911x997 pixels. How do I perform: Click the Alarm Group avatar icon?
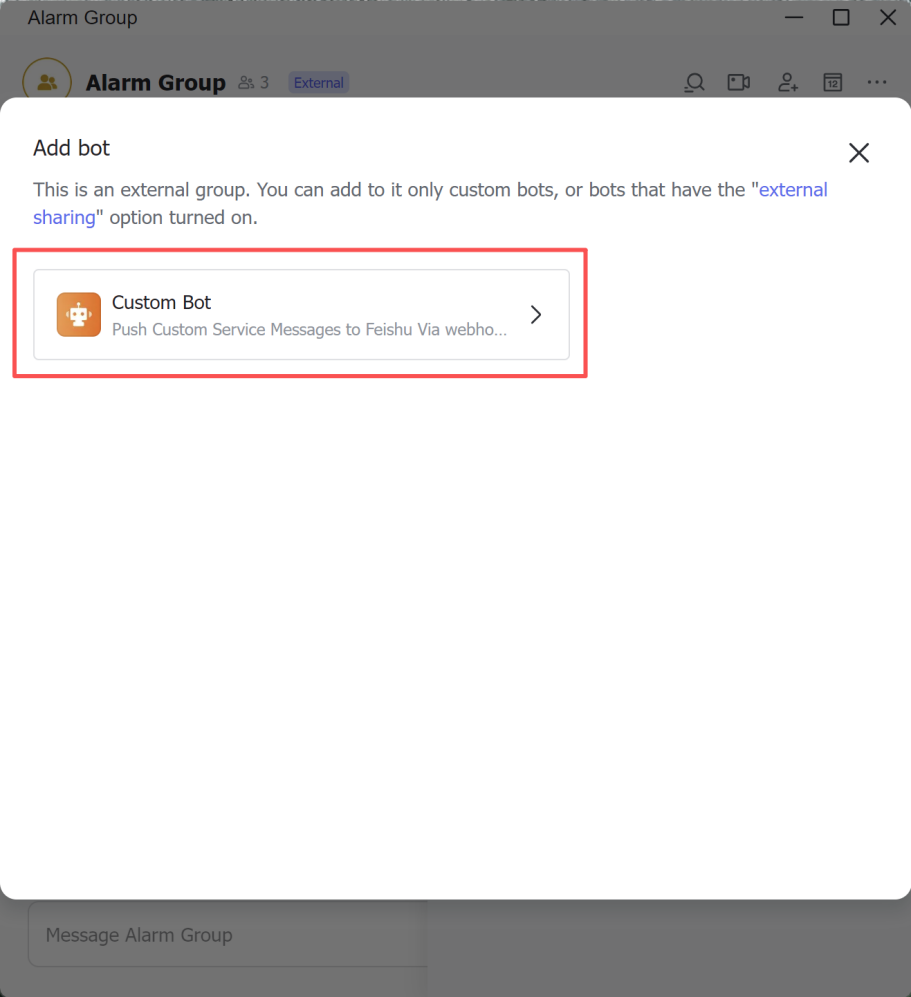pos(46,82)
